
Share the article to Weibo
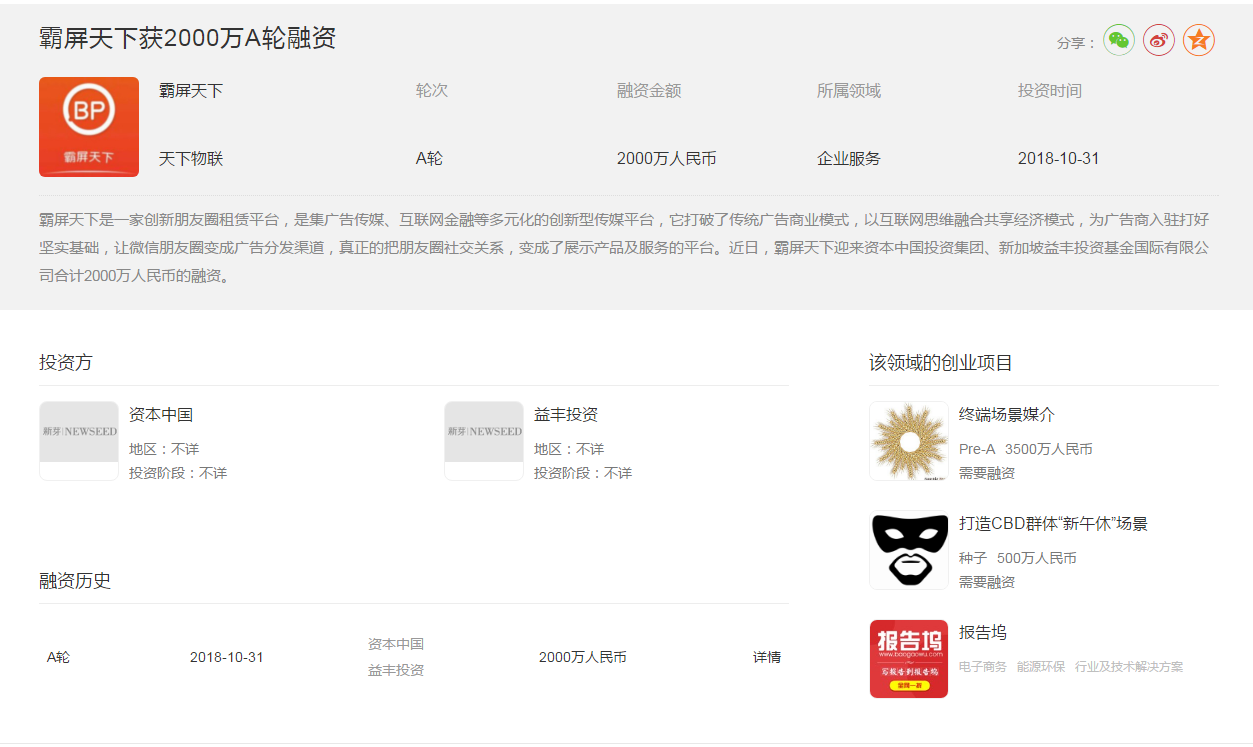1158,40
